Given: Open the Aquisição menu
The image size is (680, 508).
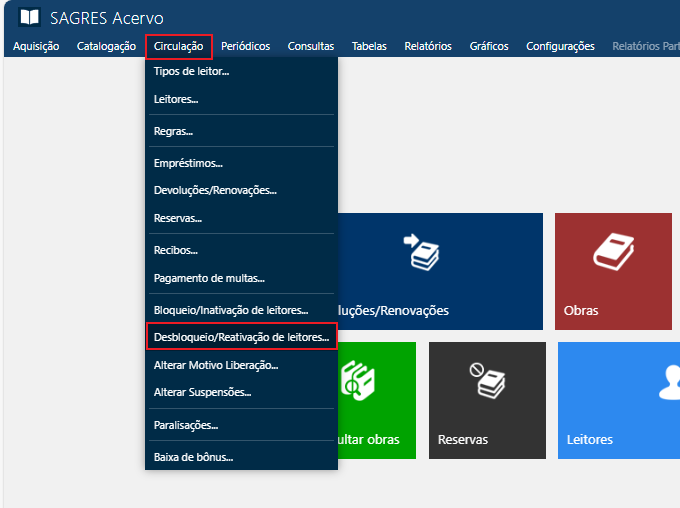Looking at the screenshot, I should point(36,46).
